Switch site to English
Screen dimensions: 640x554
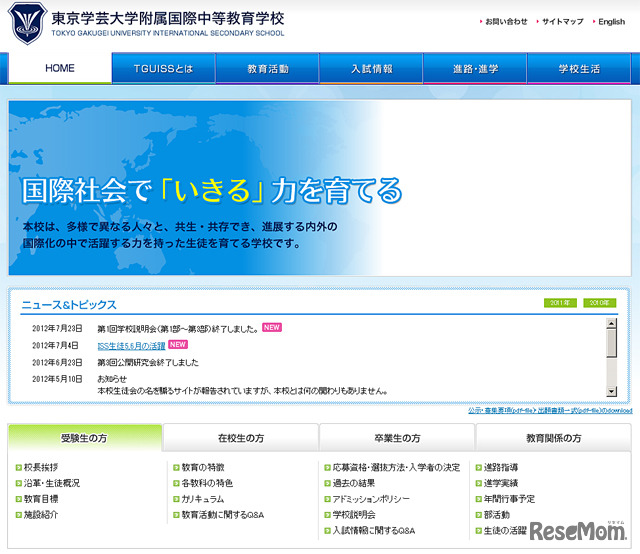[609, 22]
